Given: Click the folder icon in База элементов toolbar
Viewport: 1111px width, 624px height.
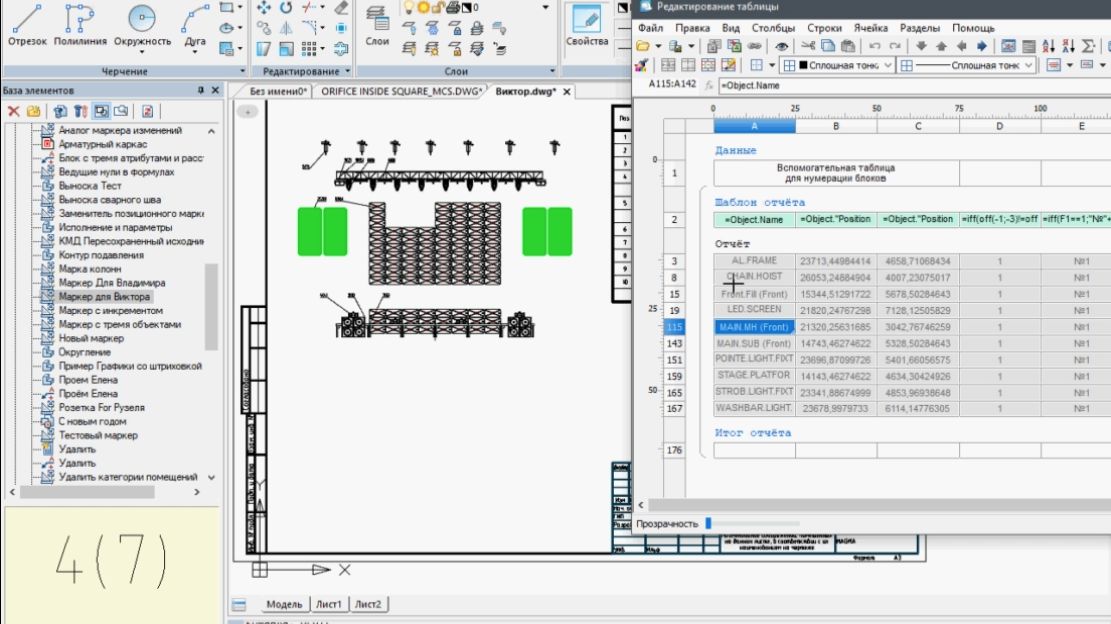Looking at the screenshot, I should (33, 111).
